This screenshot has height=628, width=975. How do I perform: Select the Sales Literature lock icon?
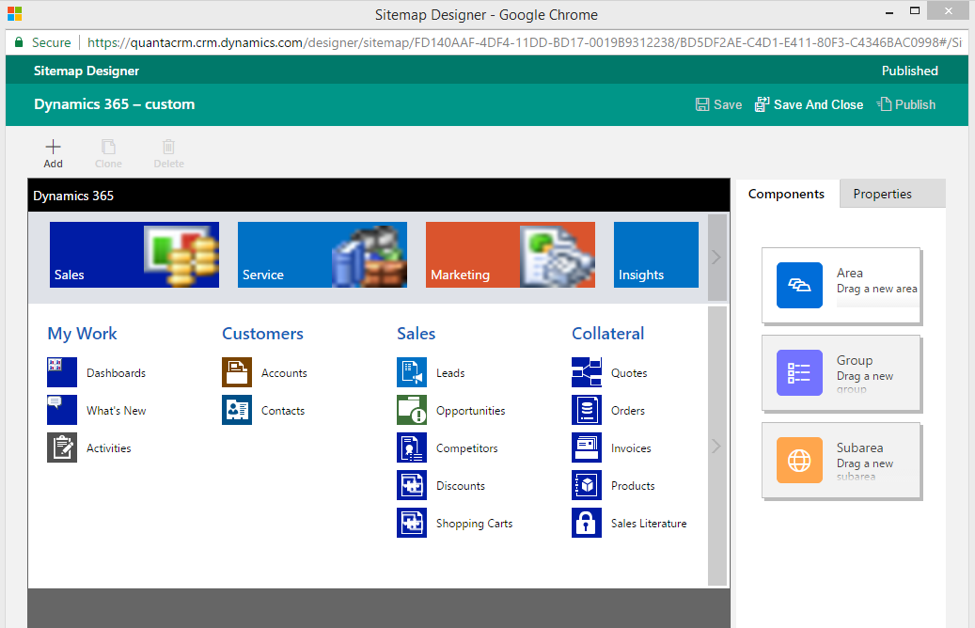tap(587, 523)
